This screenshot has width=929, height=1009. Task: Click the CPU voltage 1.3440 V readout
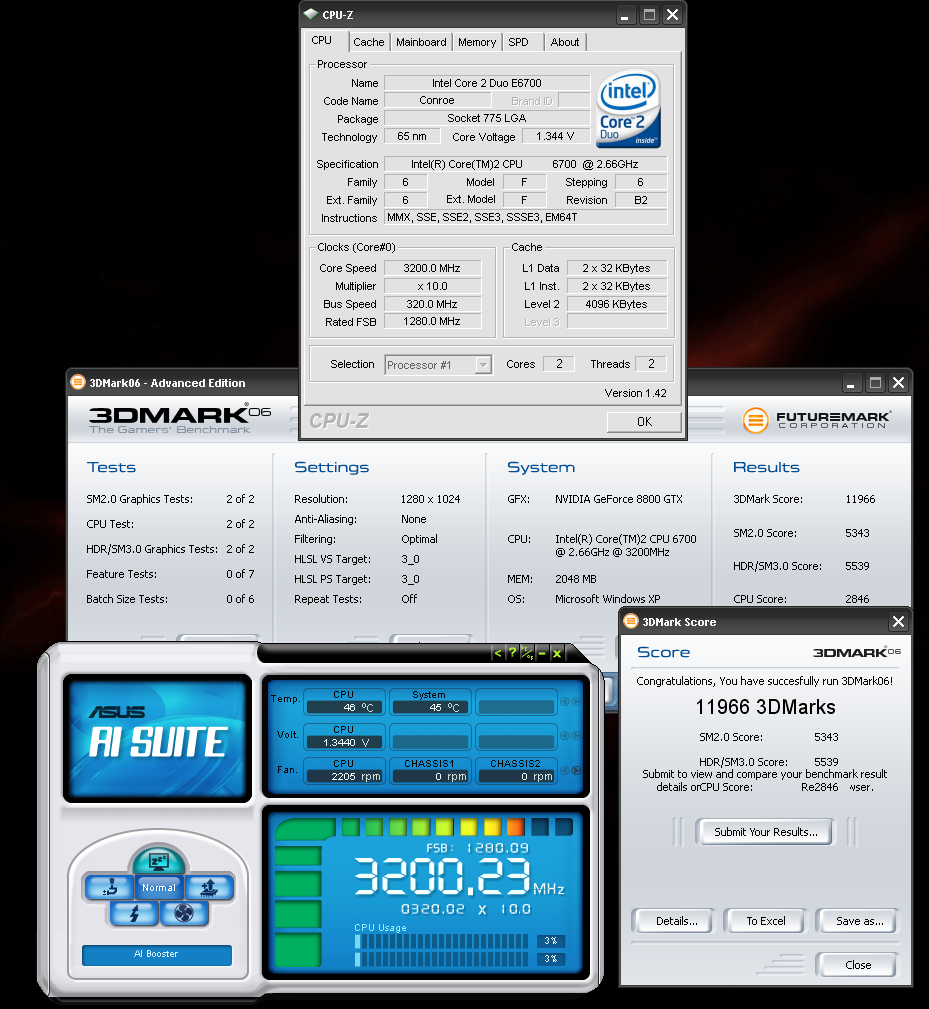coord(345,742)
